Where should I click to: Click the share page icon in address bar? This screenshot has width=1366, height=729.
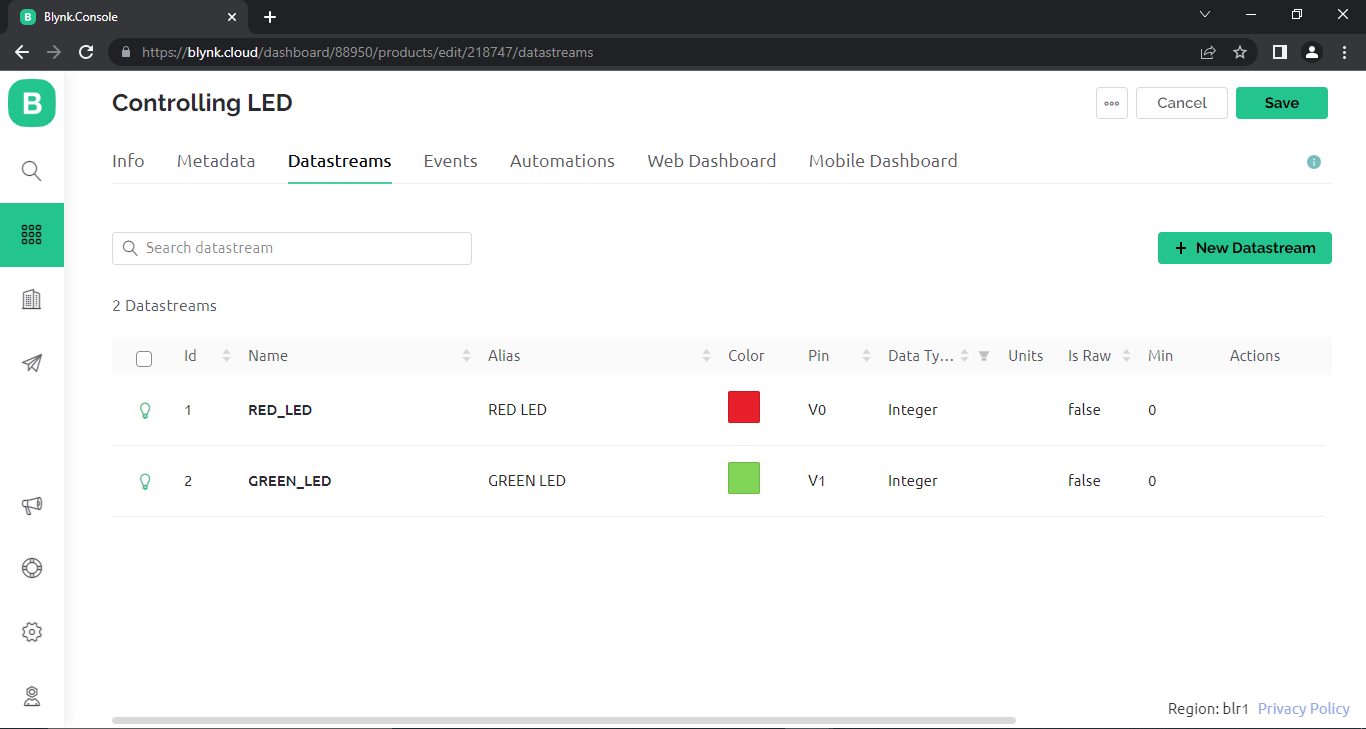pos(1208,52)
